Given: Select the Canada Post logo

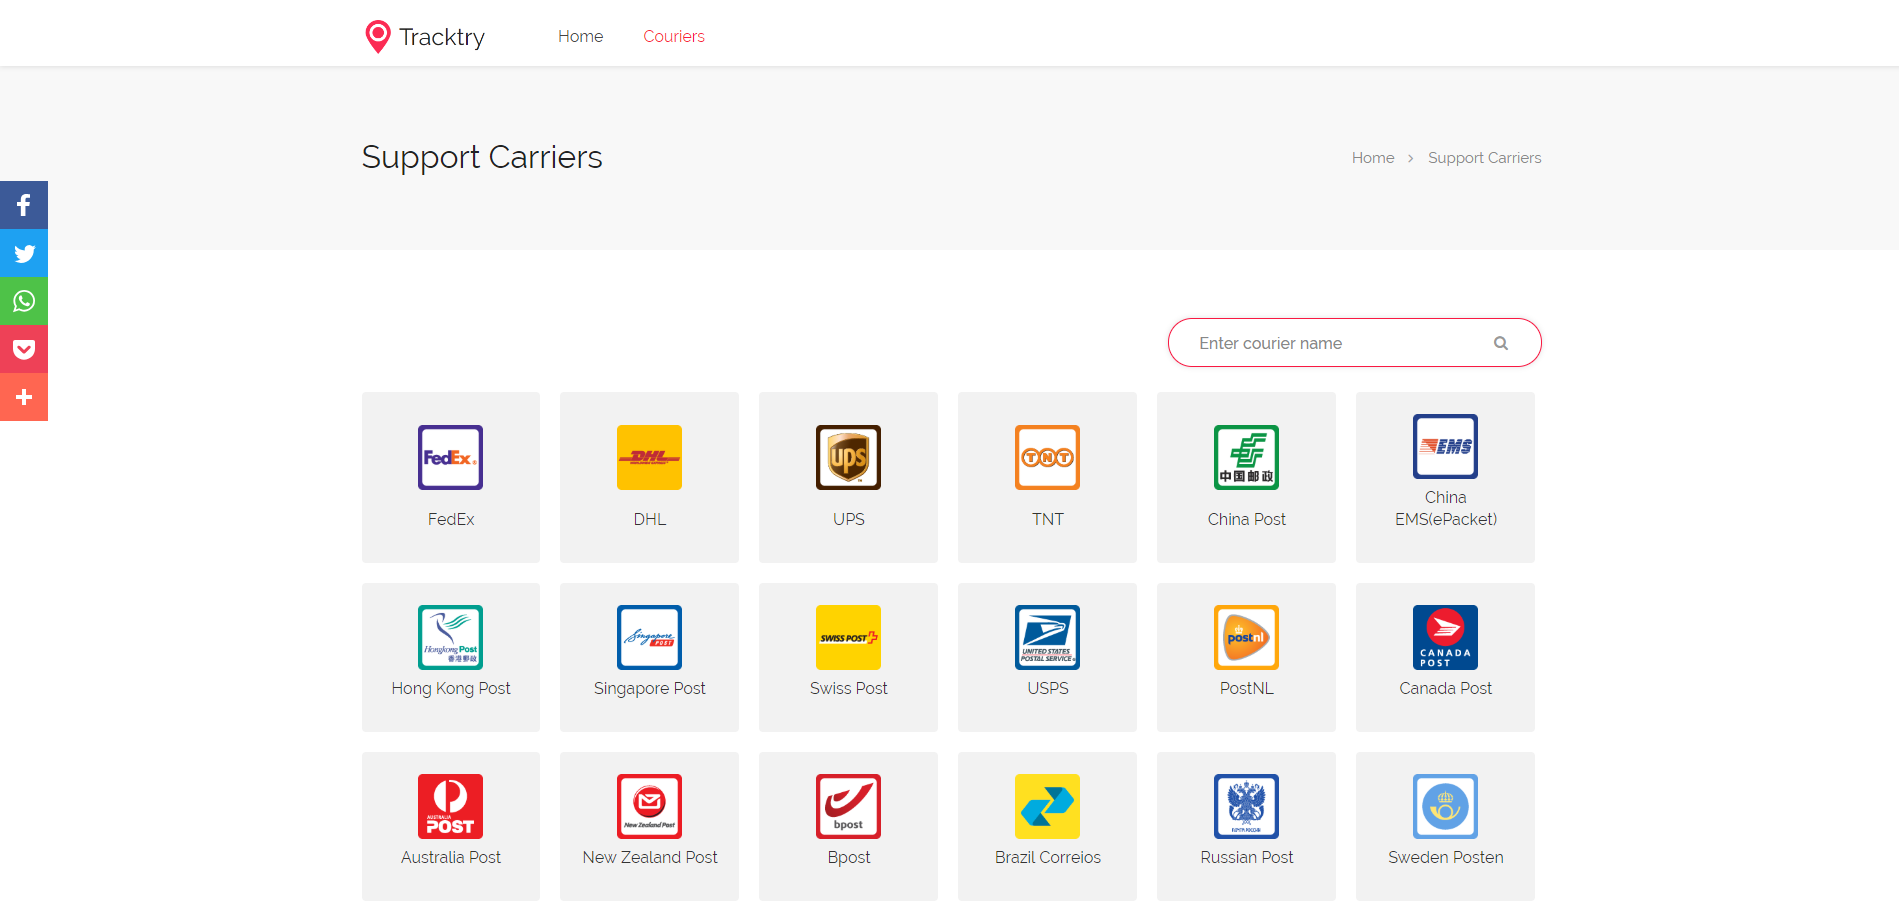Looking at the screenshot, I should click(x=1445, y=637).
